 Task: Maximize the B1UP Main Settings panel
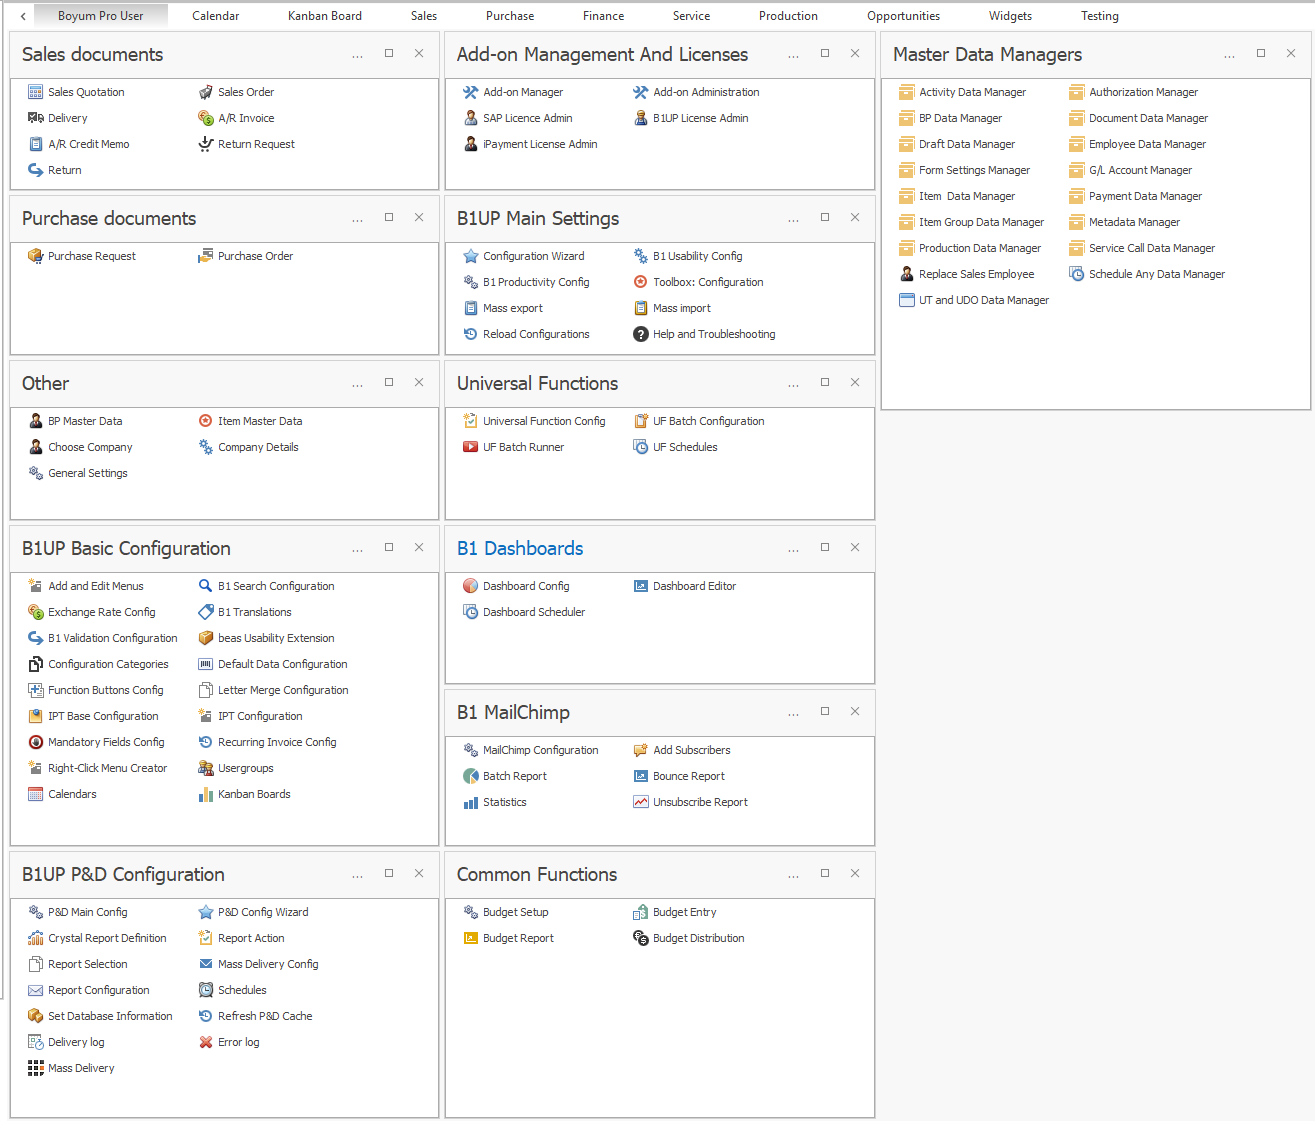(x=825, y=217)
